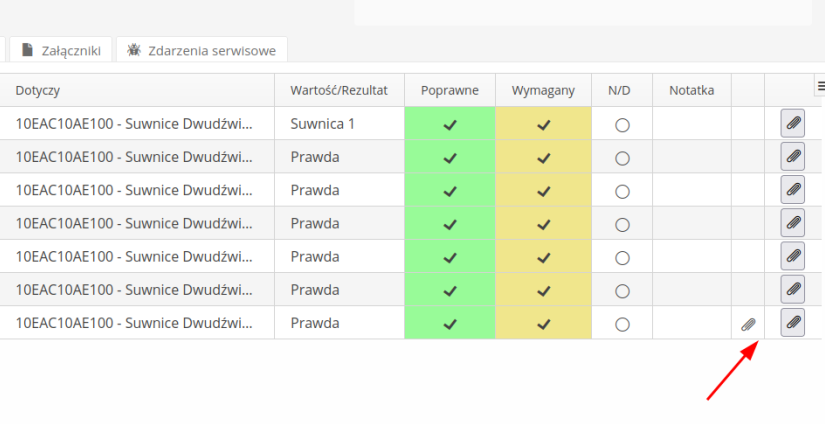Screen dimensions: 825x424
Task: Sort by the Wartość/Rezultat column header
Action: (x=339, y=91)
